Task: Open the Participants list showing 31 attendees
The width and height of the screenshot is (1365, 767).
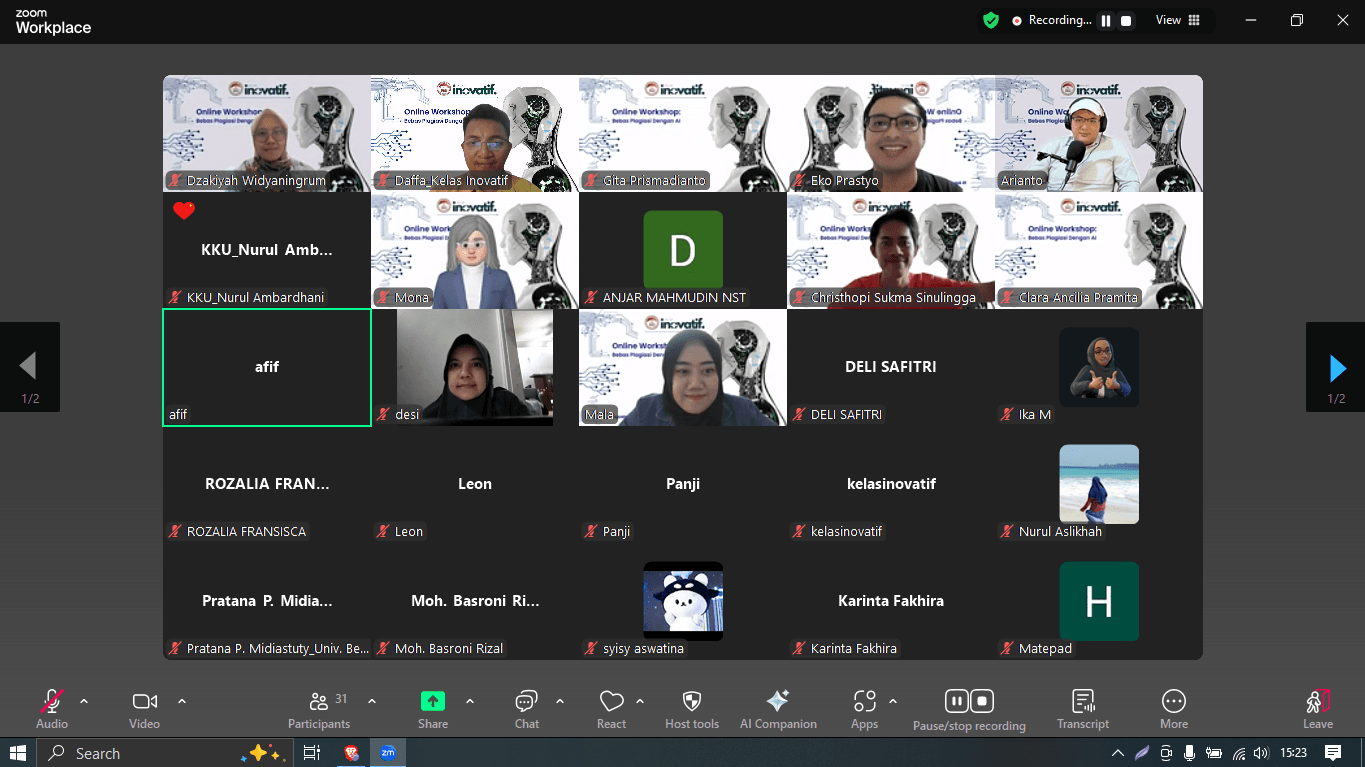Action: click(x=319, y=700)
